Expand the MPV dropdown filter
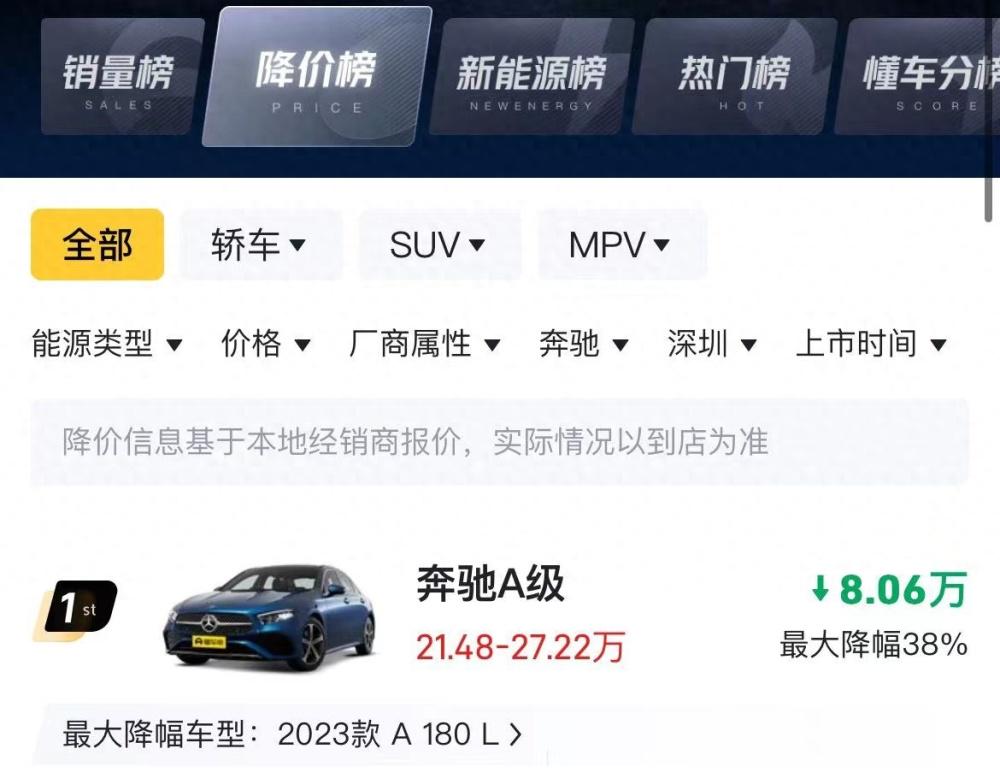The height and width of the screenshot is (778, 1000). pos(621,244)
